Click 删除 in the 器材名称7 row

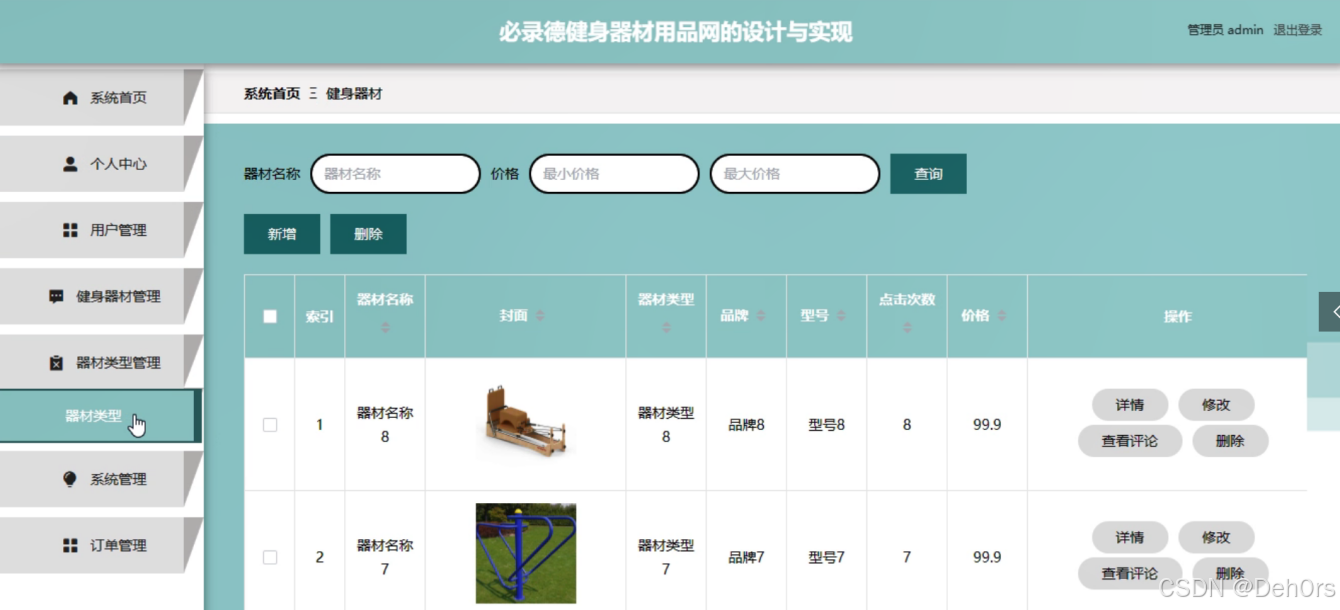coord(1230,574)
